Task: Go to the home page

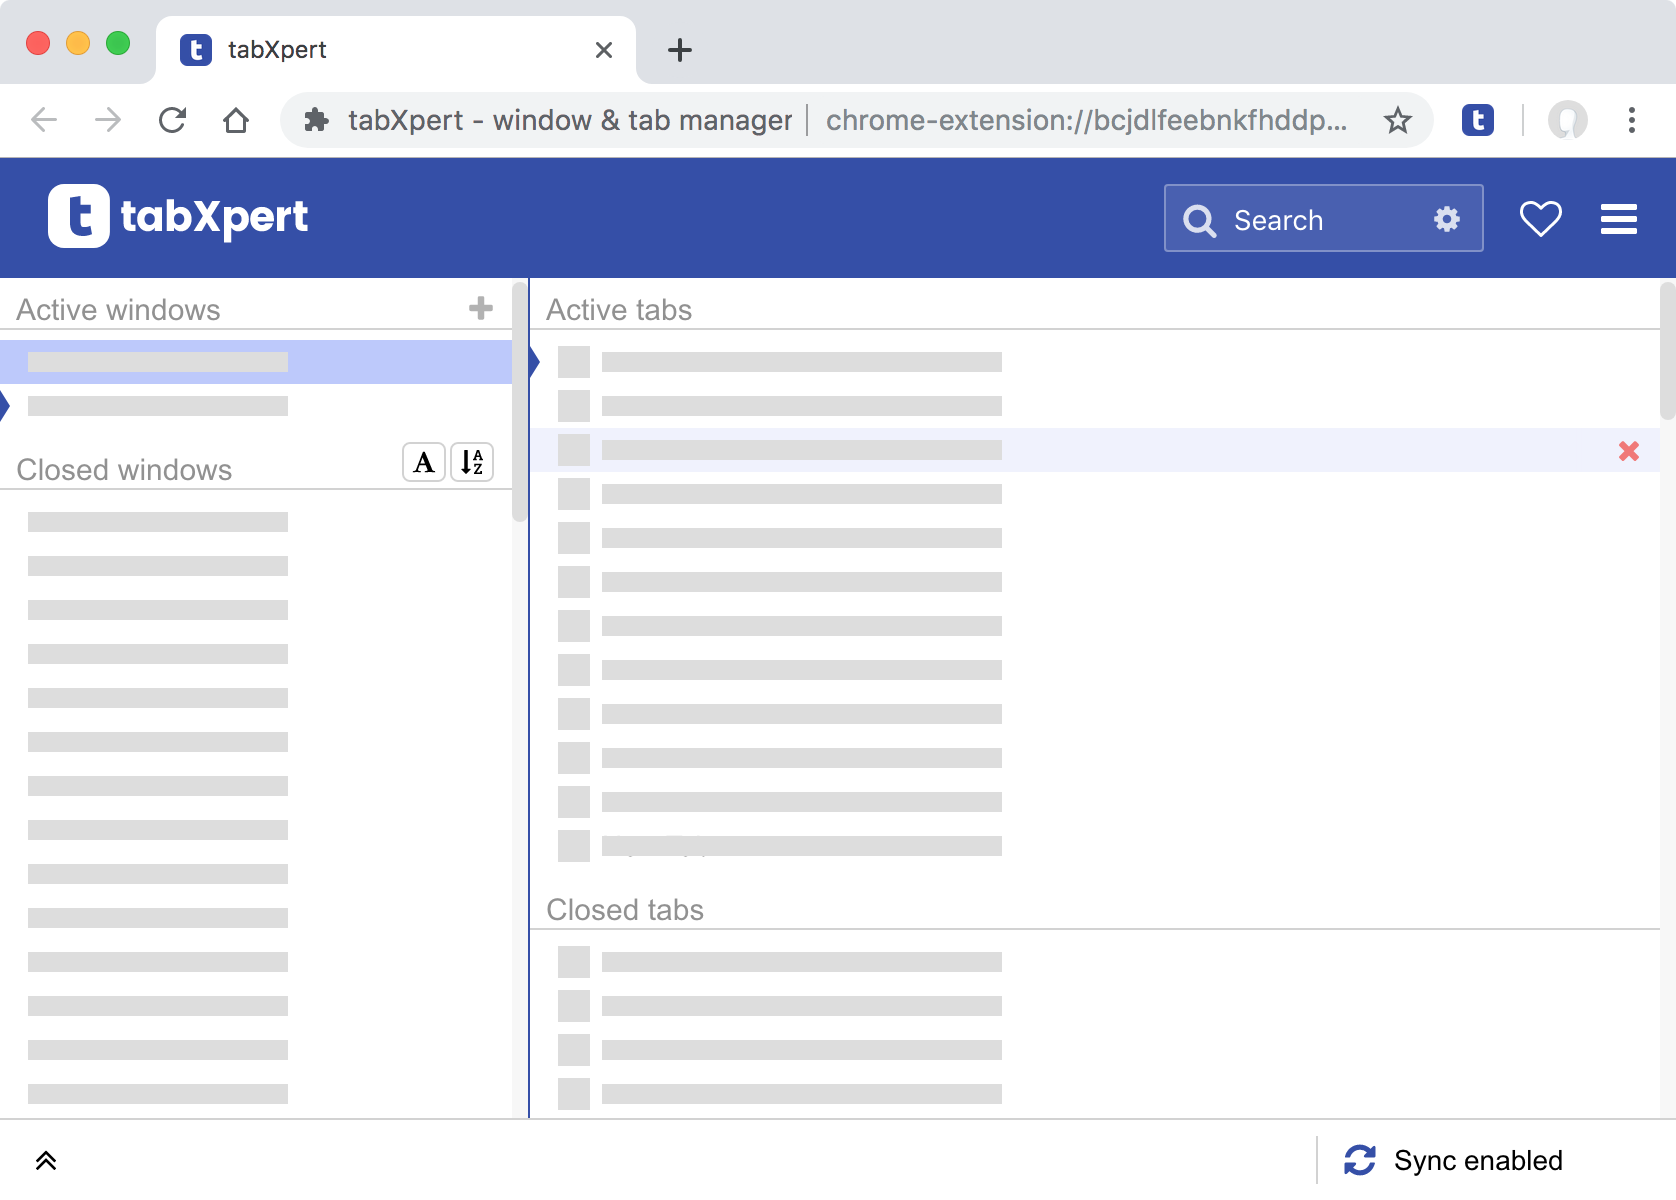Action: click(236, 120)
